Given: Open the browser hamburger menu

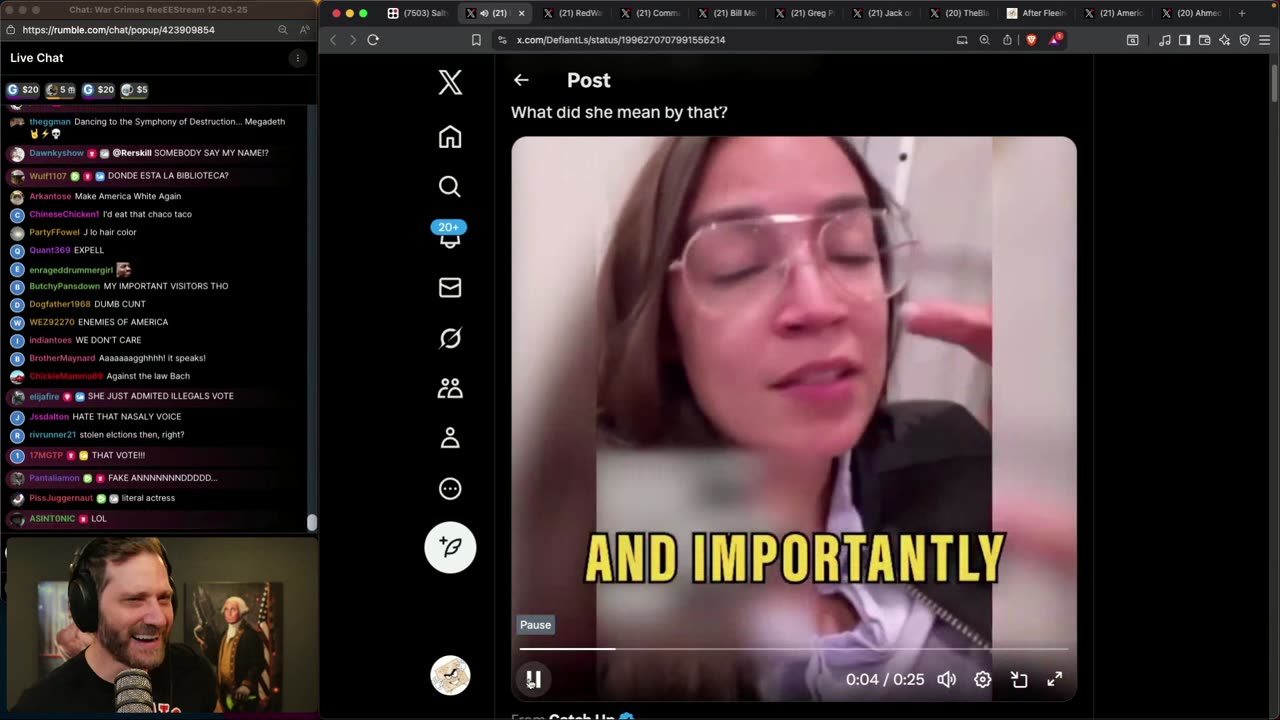Looking at the screenshot, I should [1265, 40].
